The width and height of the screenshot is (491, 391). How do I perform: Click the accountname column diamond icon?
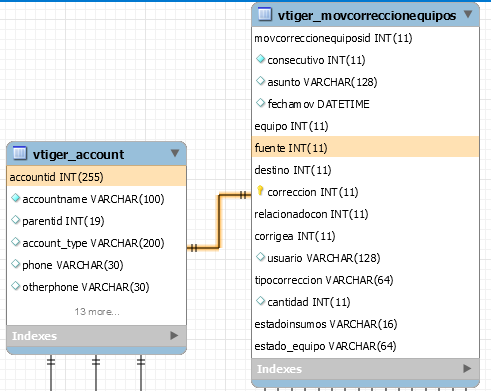tap(15, 198)
